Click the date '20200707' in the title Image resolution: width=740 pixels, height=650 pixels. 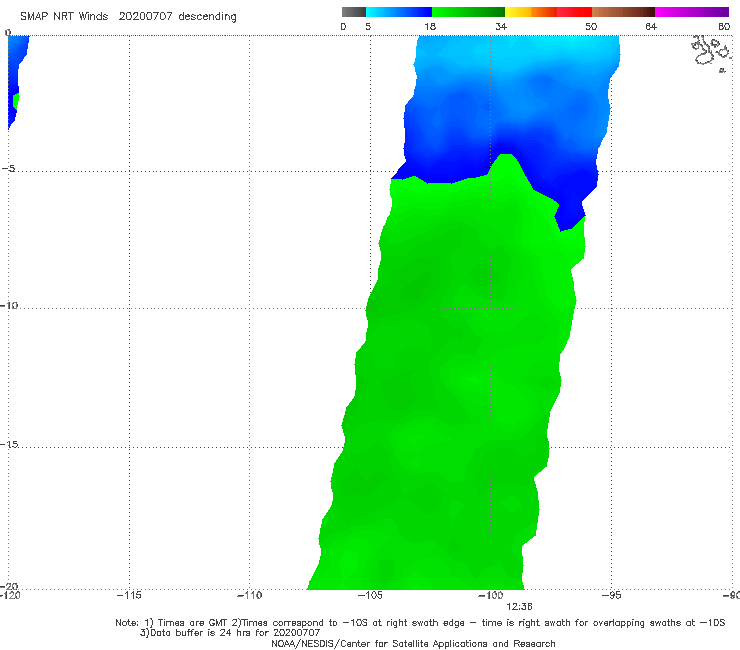[x=145, y=17]
